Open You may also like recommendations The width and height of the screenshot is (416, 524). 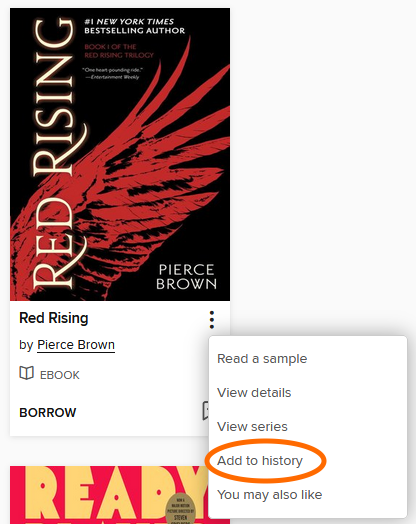point(270,495)
